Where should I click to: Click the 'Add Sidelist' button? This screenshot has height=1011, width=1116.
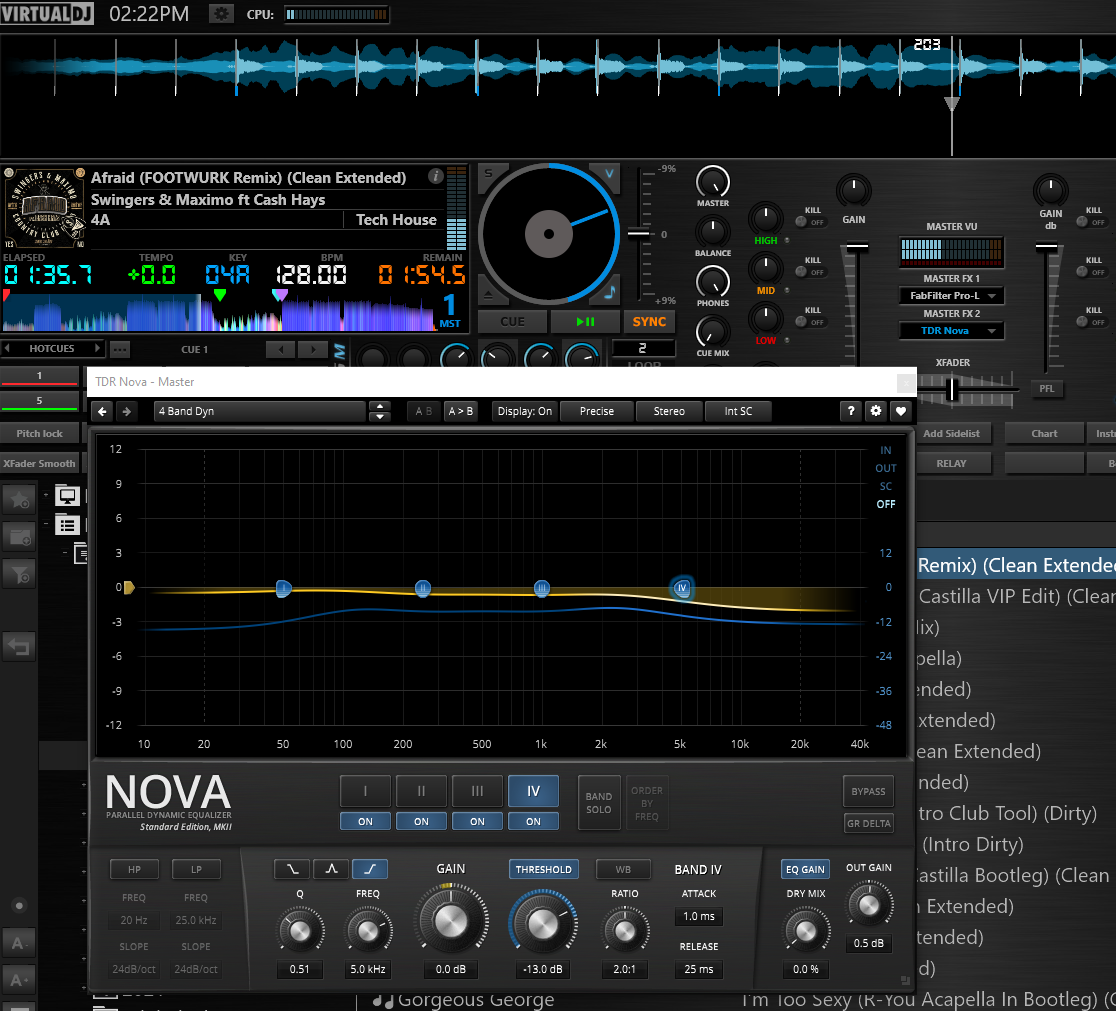[952, 434]
